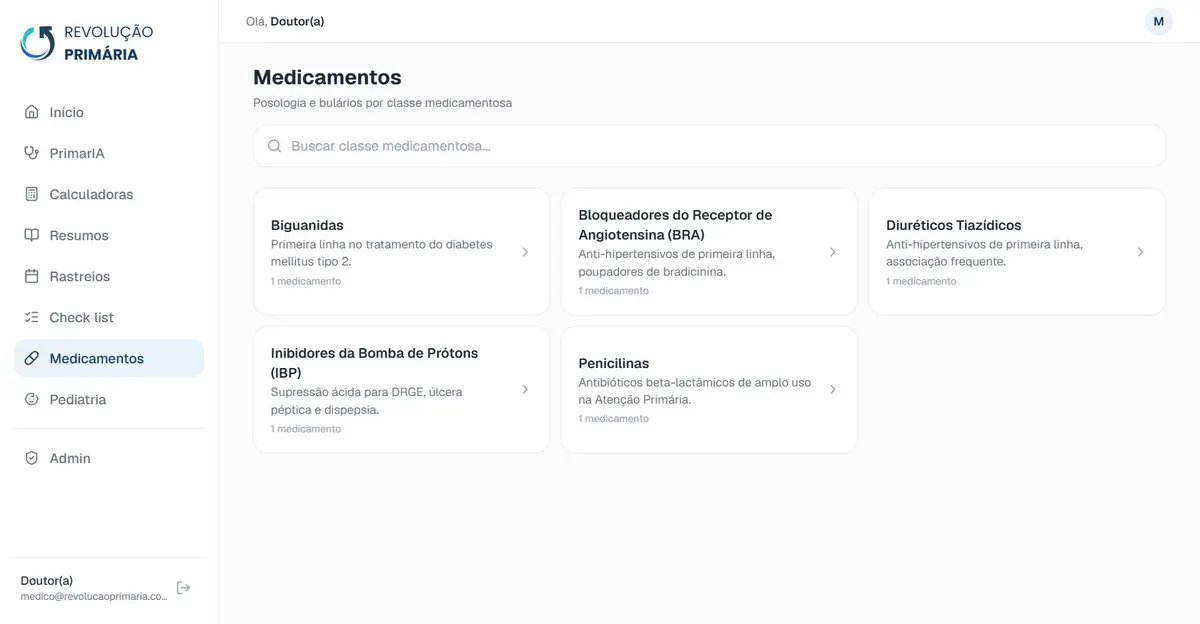Click the search magnifier icon

(x=274, y=146)
